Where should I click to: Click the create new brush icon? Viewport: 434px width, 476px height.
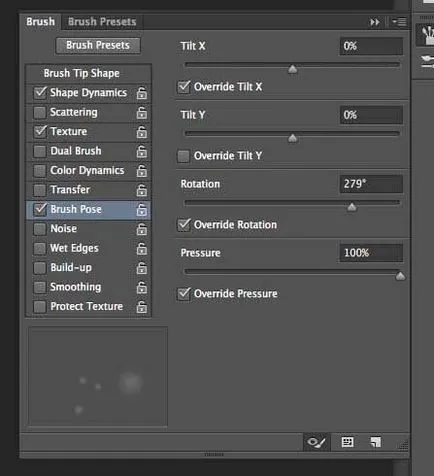(x=376, y=442)
